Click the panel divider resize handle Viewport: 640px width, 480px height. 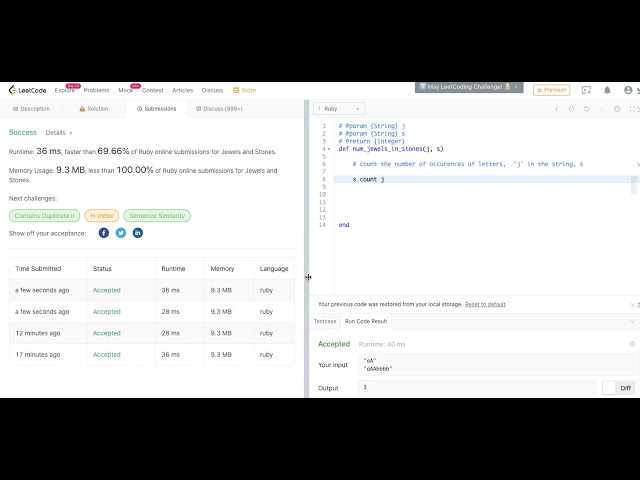pyautogui.click(x=307, y=249)
